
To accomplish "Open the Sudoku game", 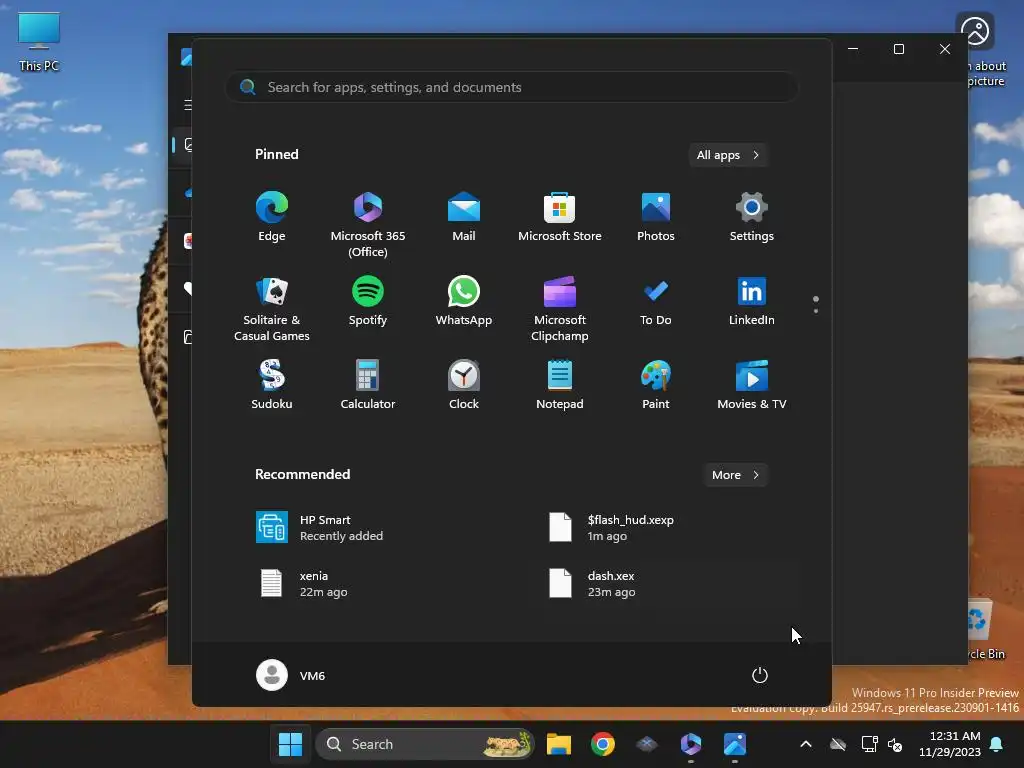I will click(272, 385).
